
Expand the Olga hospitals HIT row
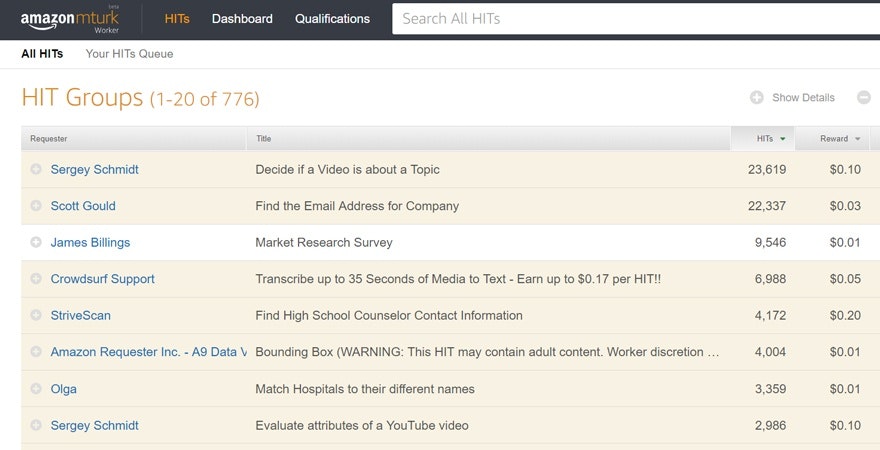36,389
